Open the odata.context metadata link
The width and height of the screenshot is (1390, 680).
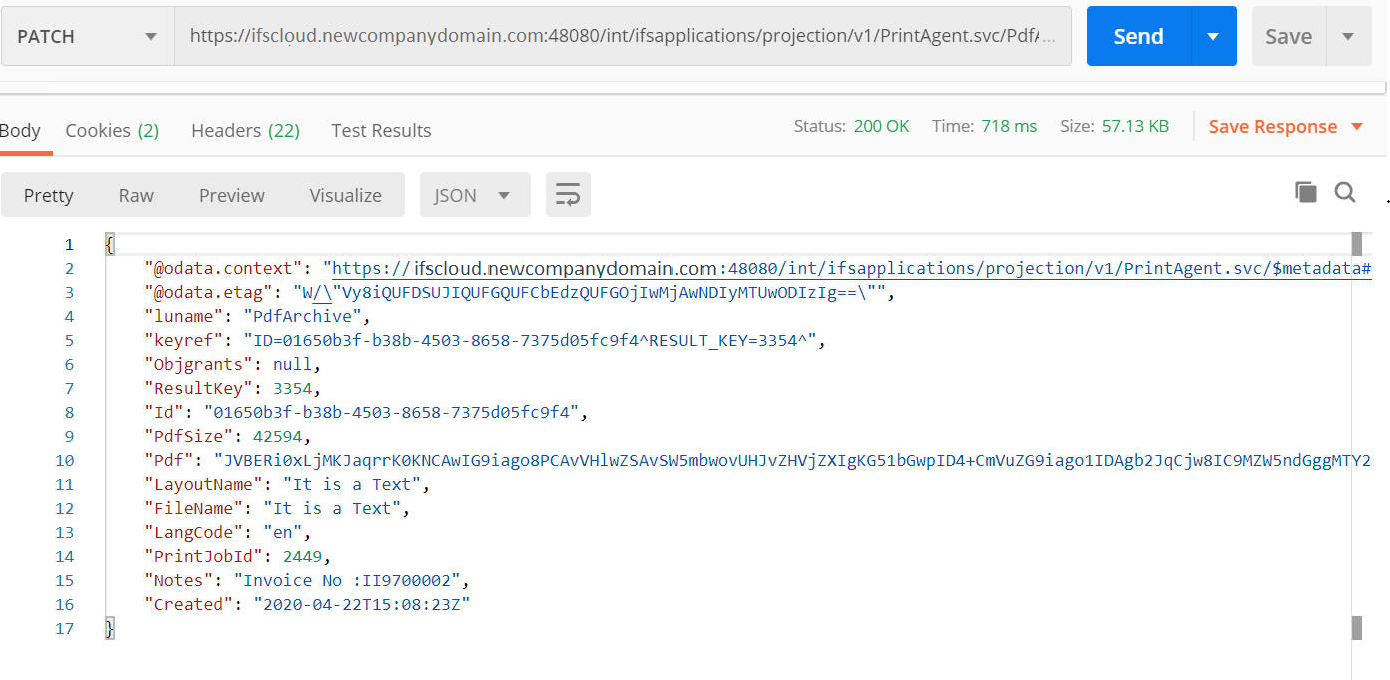(x=850, y=268)
